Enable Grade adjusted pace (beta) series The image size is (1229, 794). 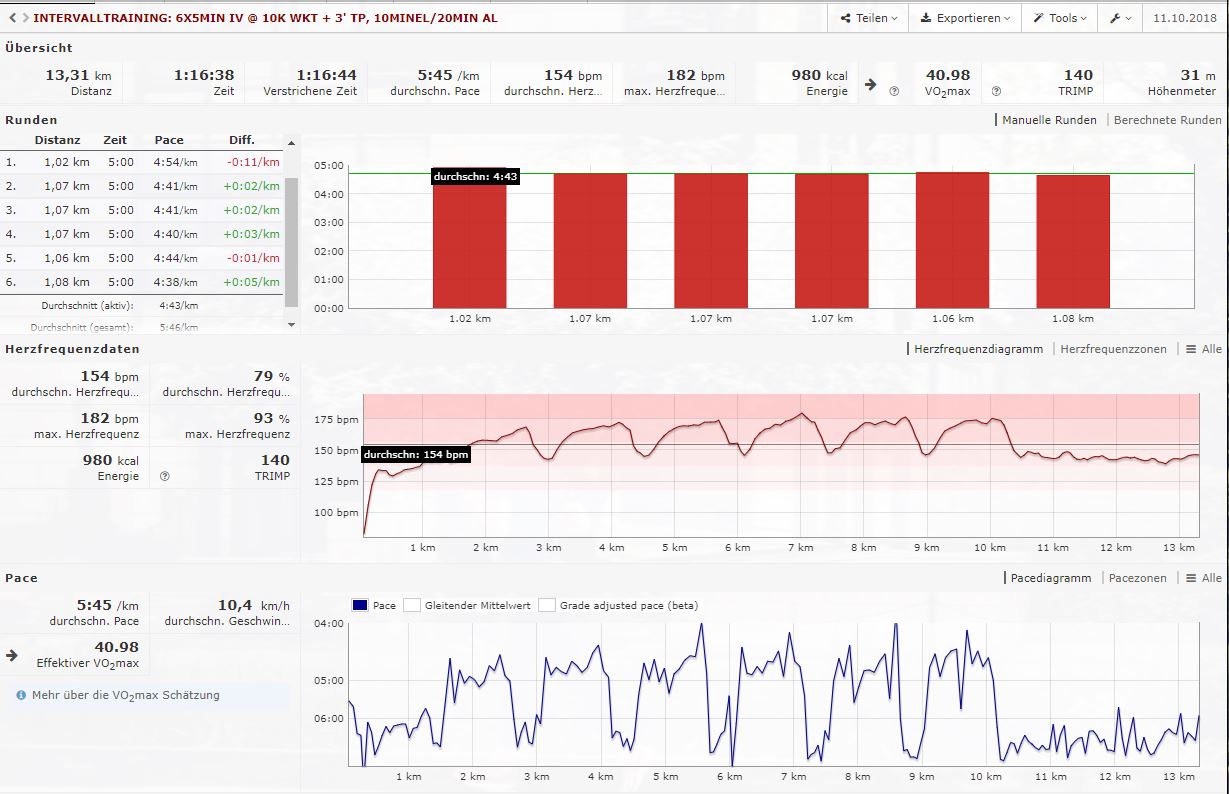[x=546, y=605]
